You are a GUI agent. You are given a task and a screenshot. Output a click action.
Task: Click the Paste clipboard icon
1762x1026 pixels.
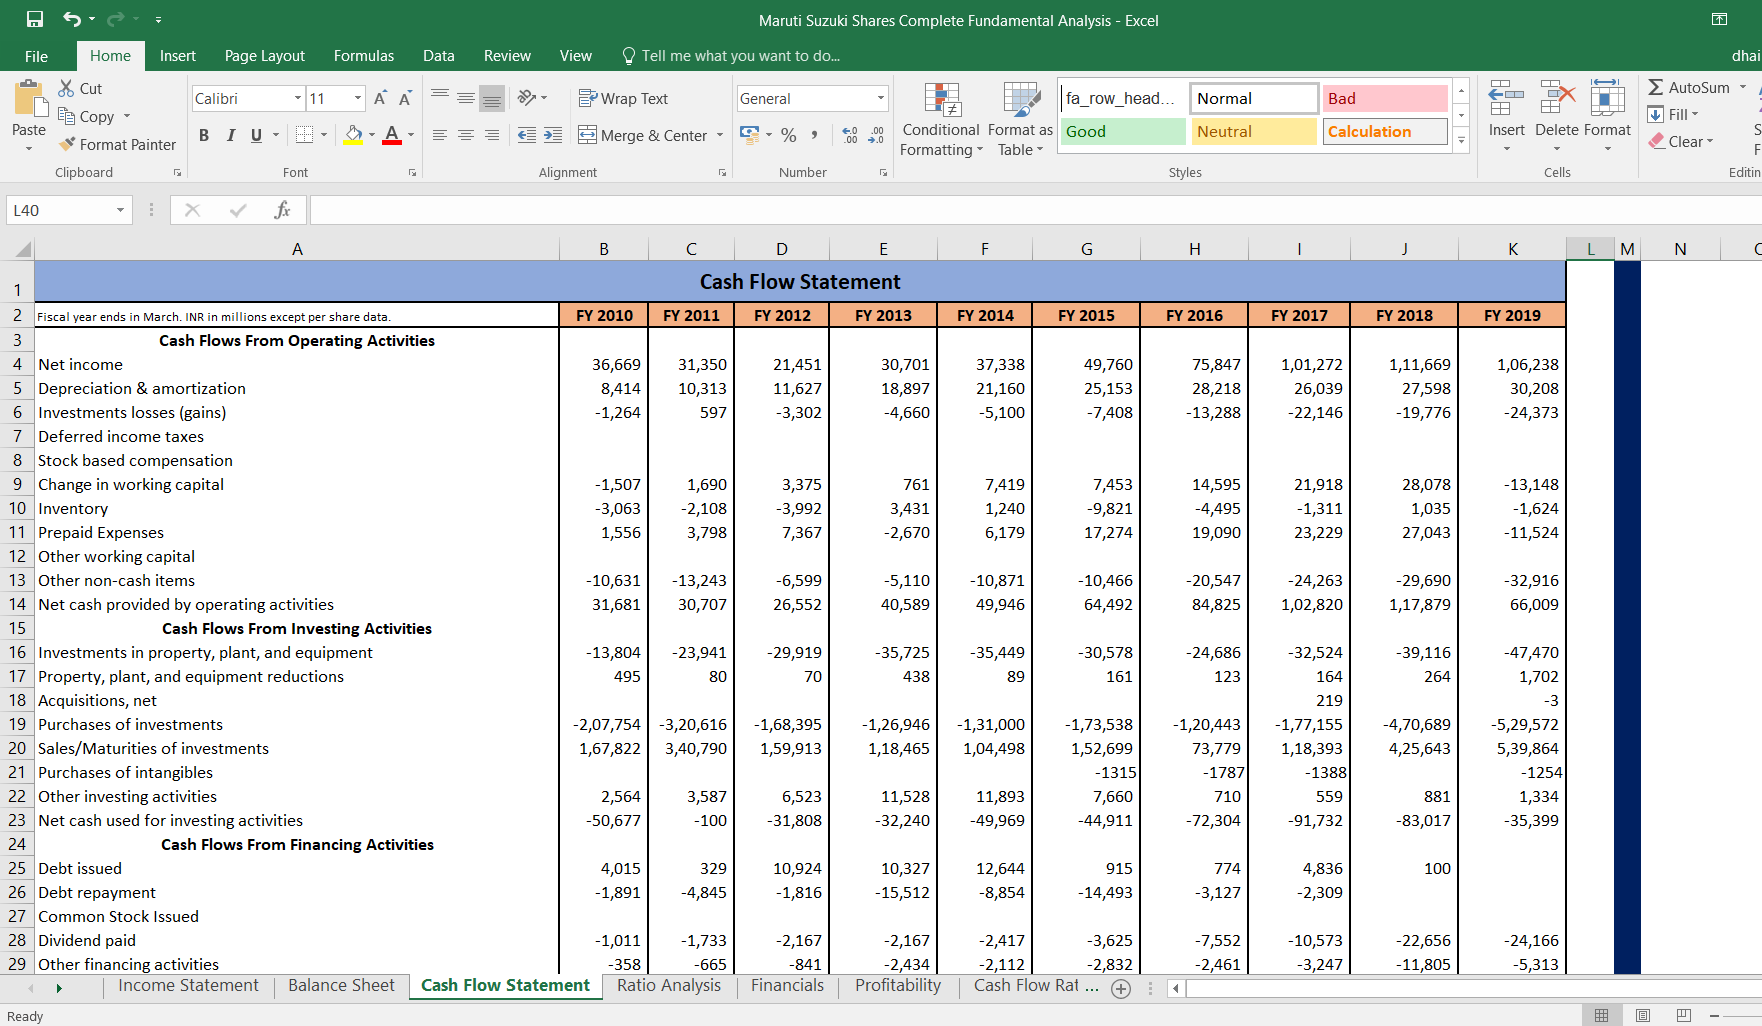[29, 98]
